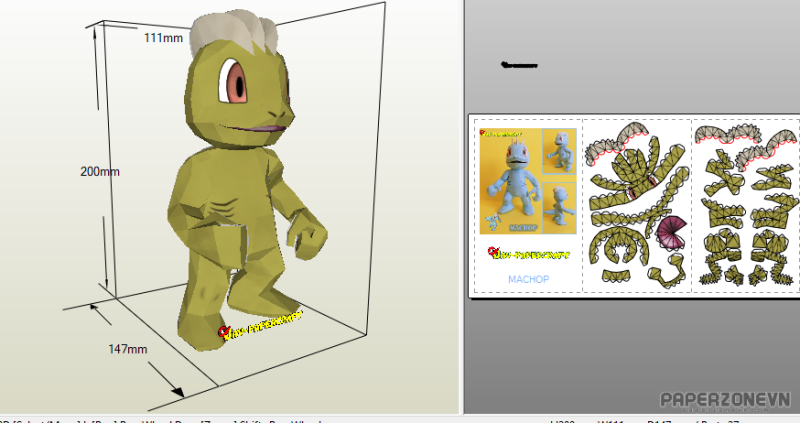Click the 147mm depth dimension label
The height and width of the screenshot is (423, 800).
click(x=128, y=349)
